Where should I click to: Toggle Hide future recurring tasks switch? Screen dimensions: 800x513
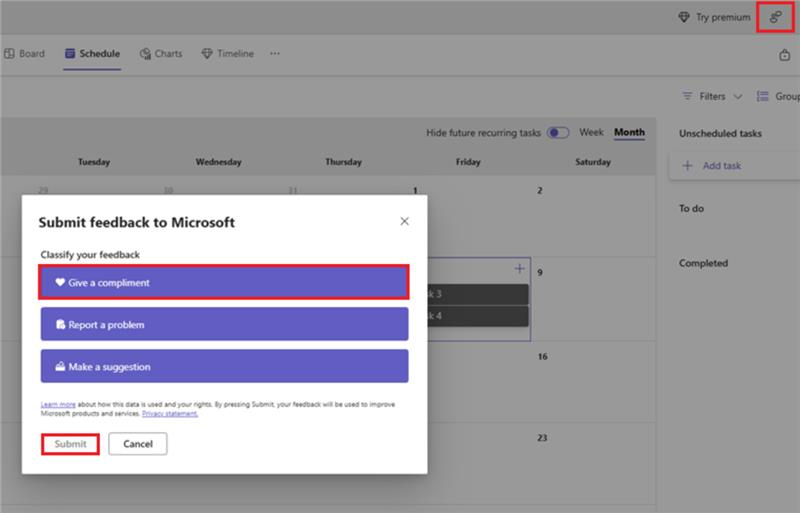pyautogui.click(x=558, y=133)
